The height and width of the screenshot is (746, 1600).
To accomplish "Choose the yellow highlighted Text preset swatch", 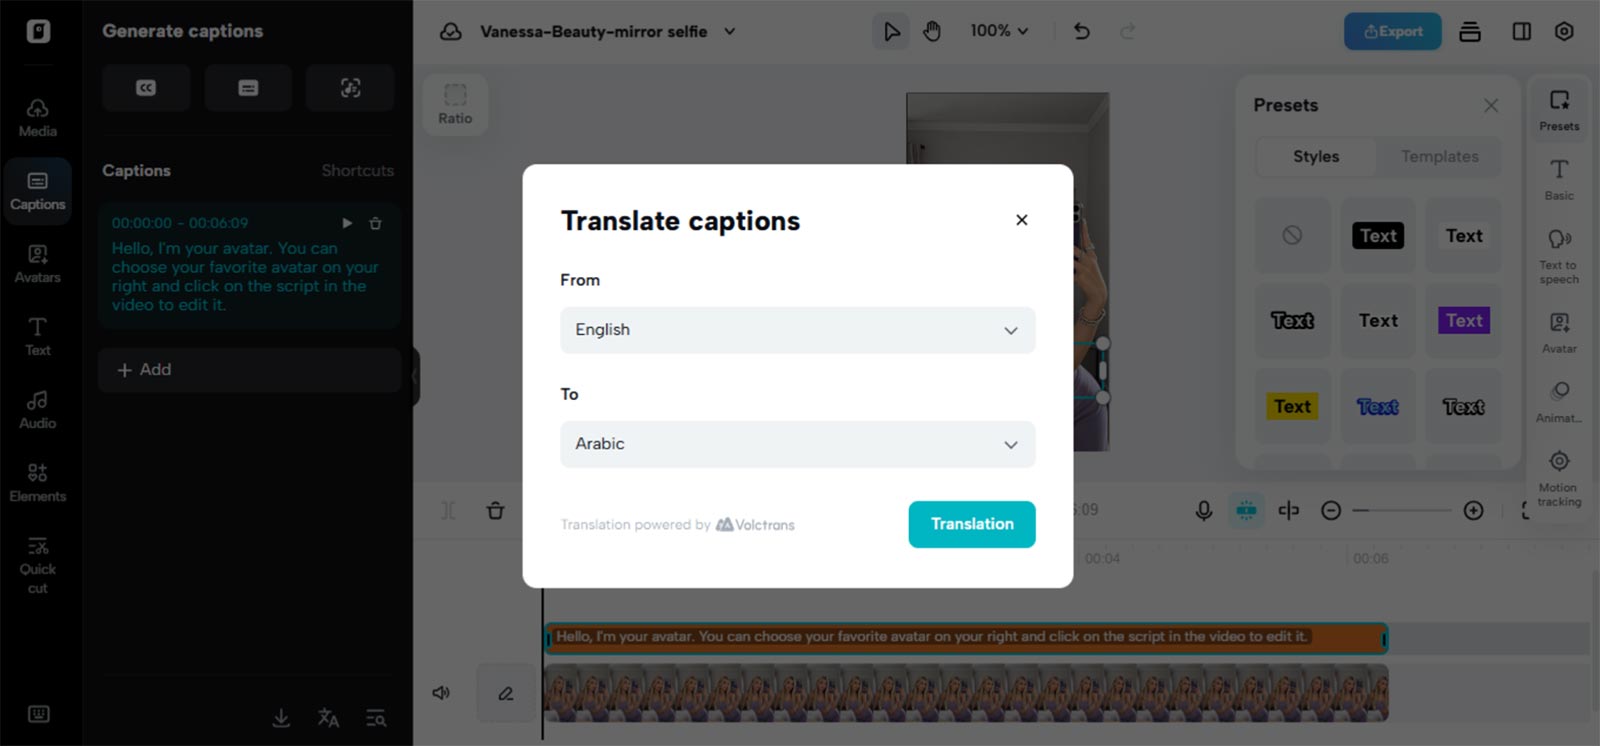I will point(1292,406).
